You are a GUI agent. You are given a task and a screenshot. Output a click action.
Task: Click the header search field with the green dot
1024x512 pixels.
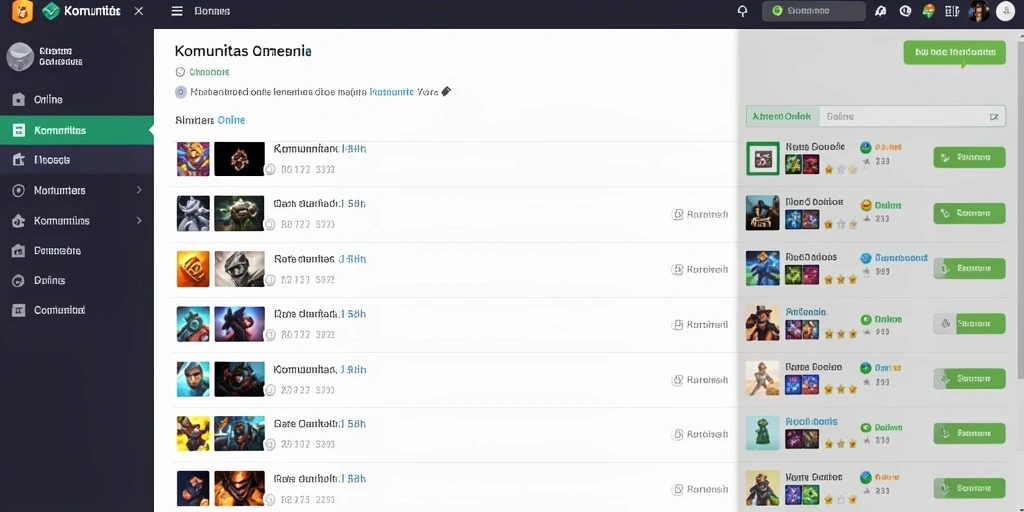click(x=814, y=11)
